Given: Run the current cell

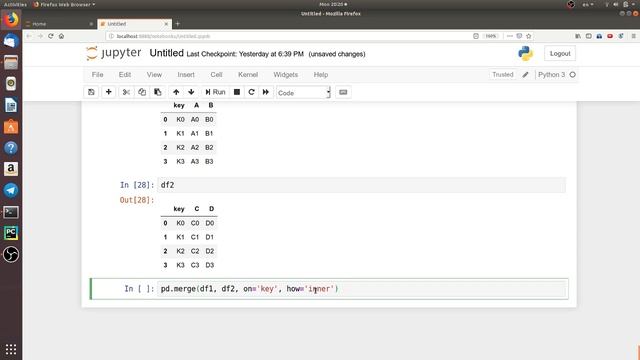Looking at the screenshot, I should pos(215,92).
